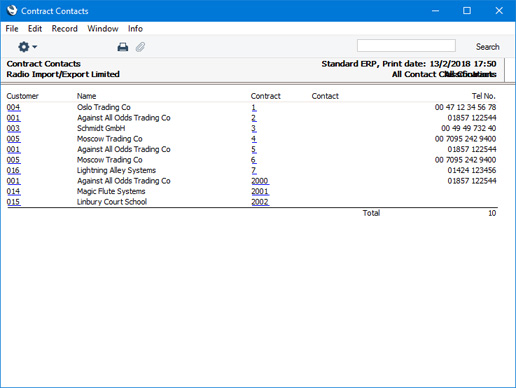
Task: Click the app logo in title bar
Action: pyautogui.click(x=12, y=11)
